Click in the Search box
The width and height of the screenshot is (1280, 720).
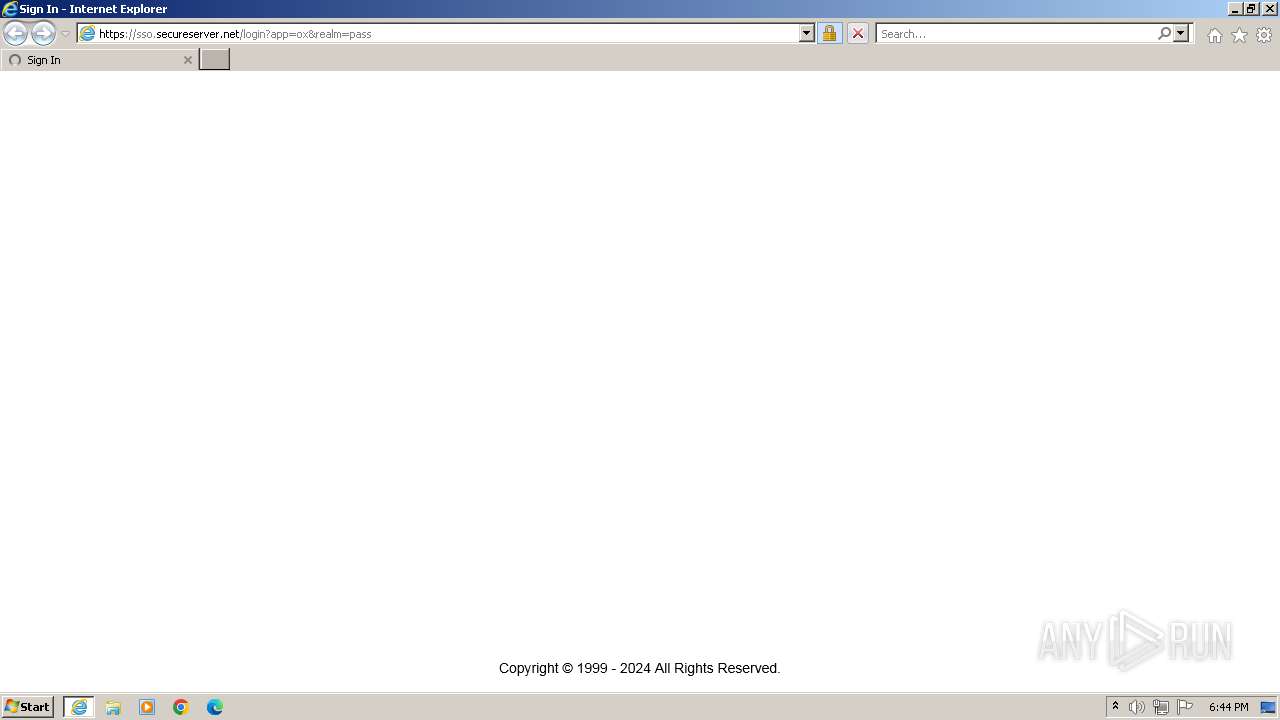point(1015,34)
